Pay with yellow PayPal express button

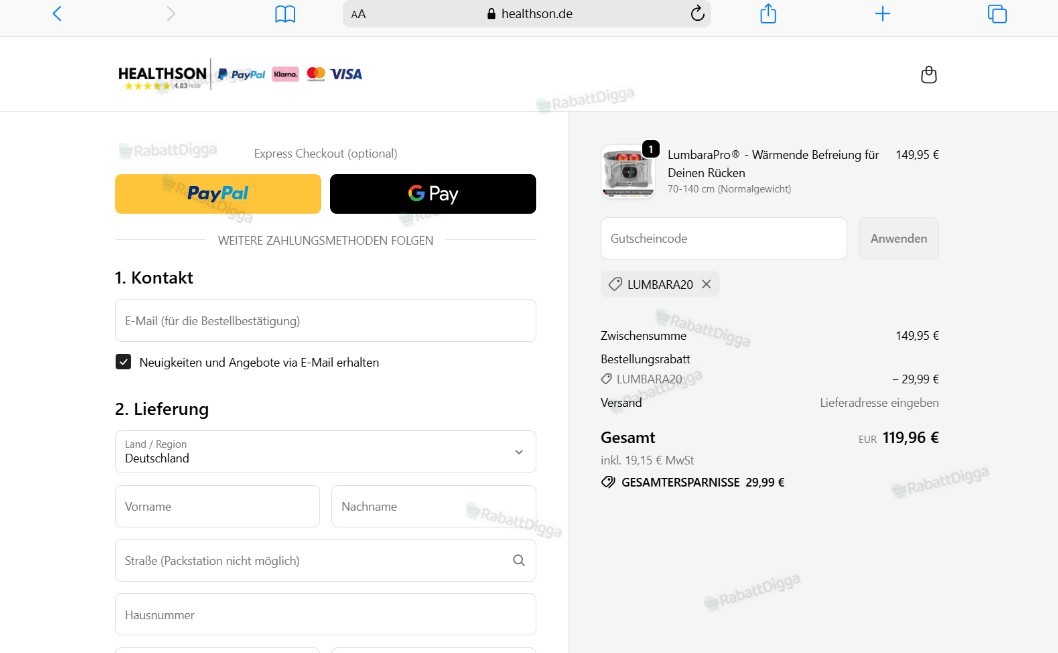coord(218,194)
